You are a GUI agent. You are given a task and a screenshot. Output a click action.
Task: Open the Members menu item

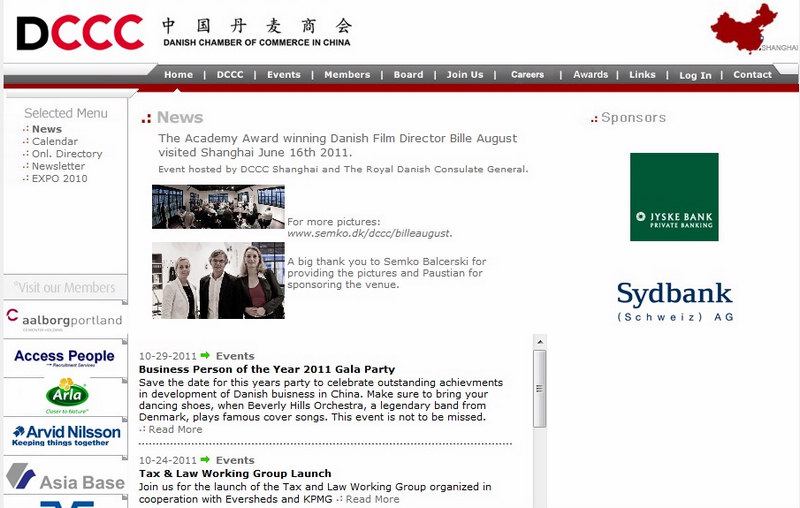pyautogui.click(x=347, y=74)
